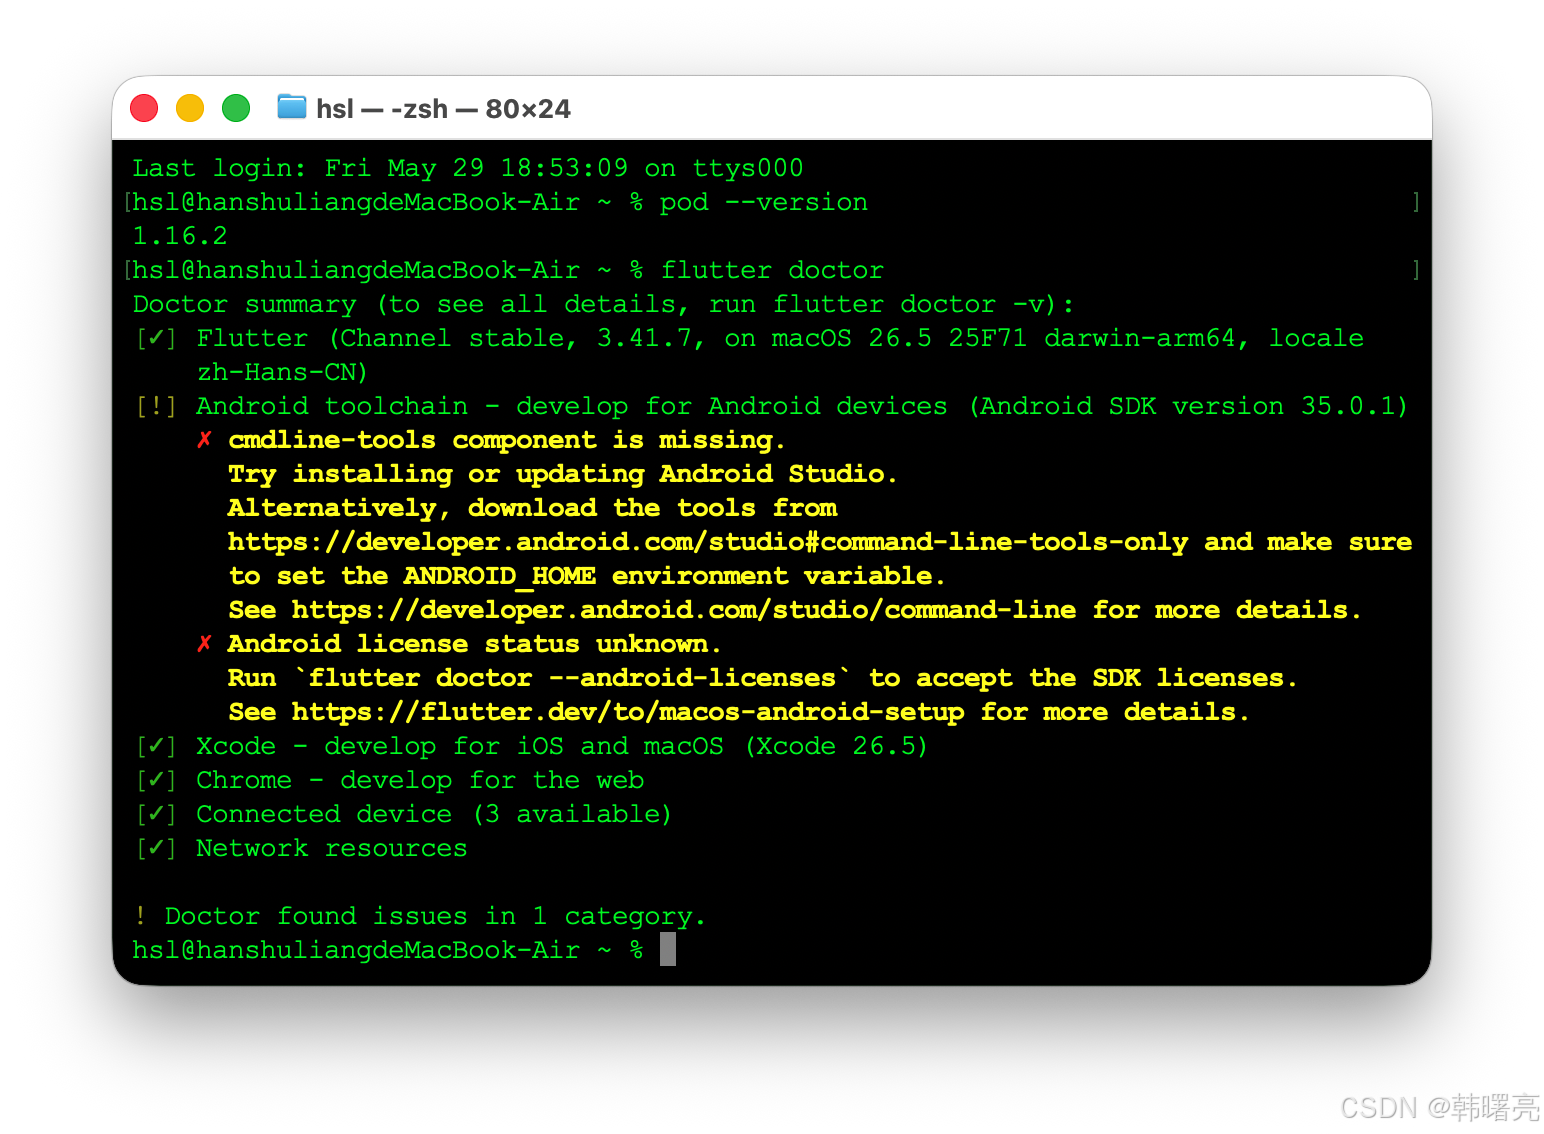
Task: Click 'ANDROID_HOME environment variable' line
Action: 586,576
